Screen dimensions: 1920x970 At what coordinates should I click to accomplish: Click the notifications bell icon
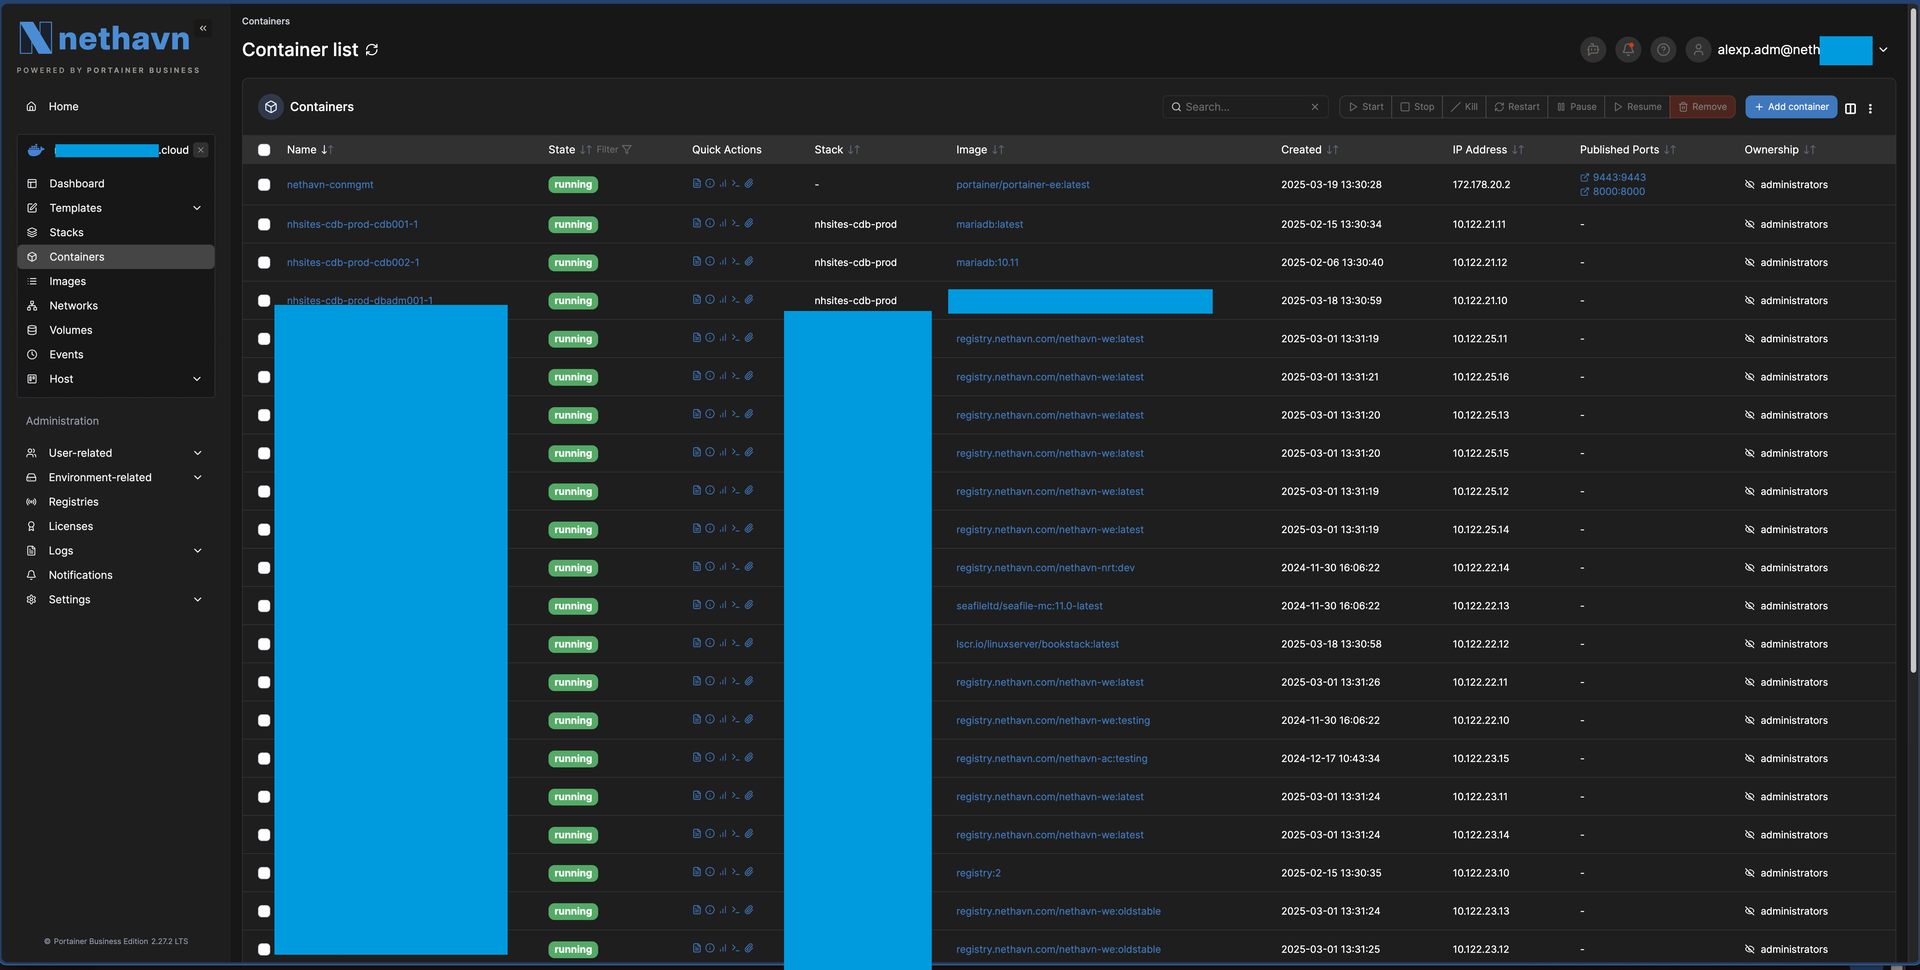coord(1628,50)
